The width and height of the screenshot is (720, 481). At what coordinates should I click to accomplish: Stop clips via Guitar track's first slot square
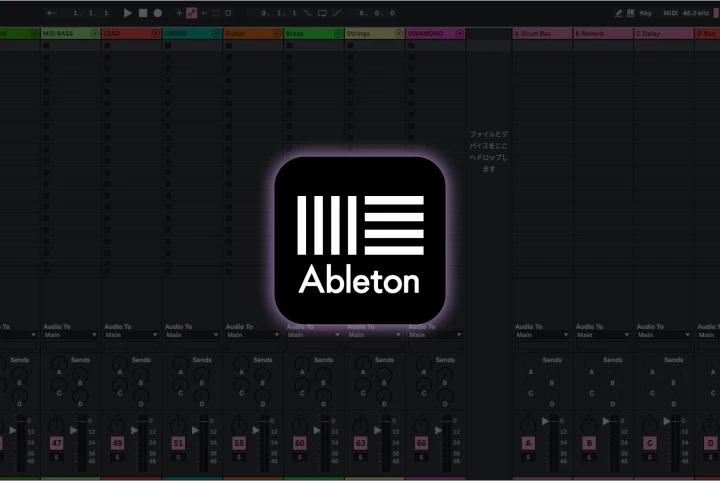tap(229, 46)
